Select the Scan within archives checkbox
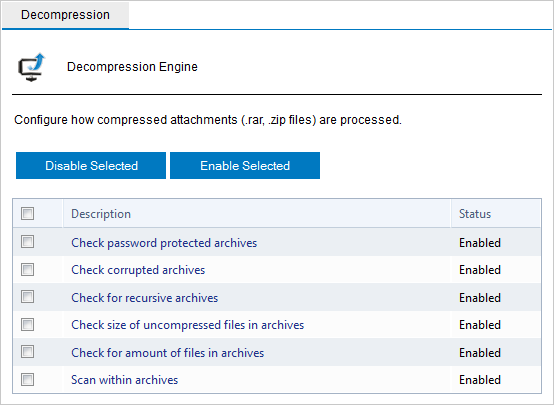554x405 pixels. (28, 380)
